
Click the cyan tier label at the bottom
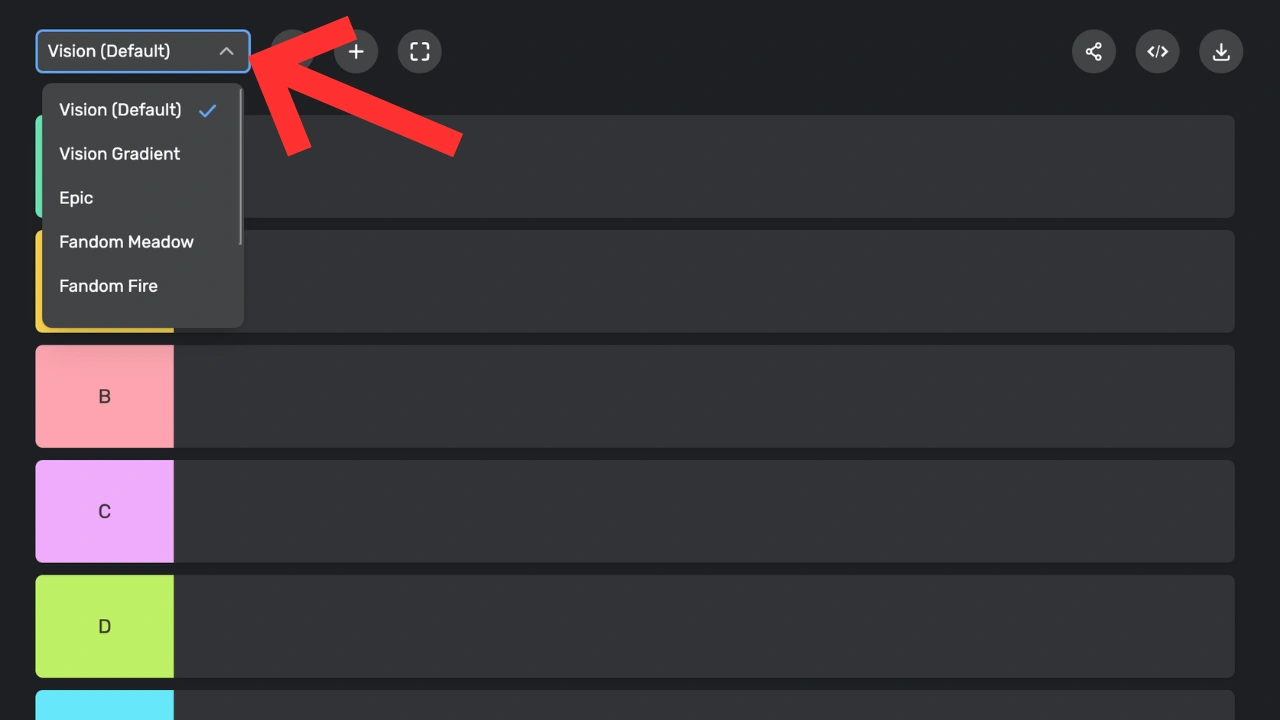point(105,705)
